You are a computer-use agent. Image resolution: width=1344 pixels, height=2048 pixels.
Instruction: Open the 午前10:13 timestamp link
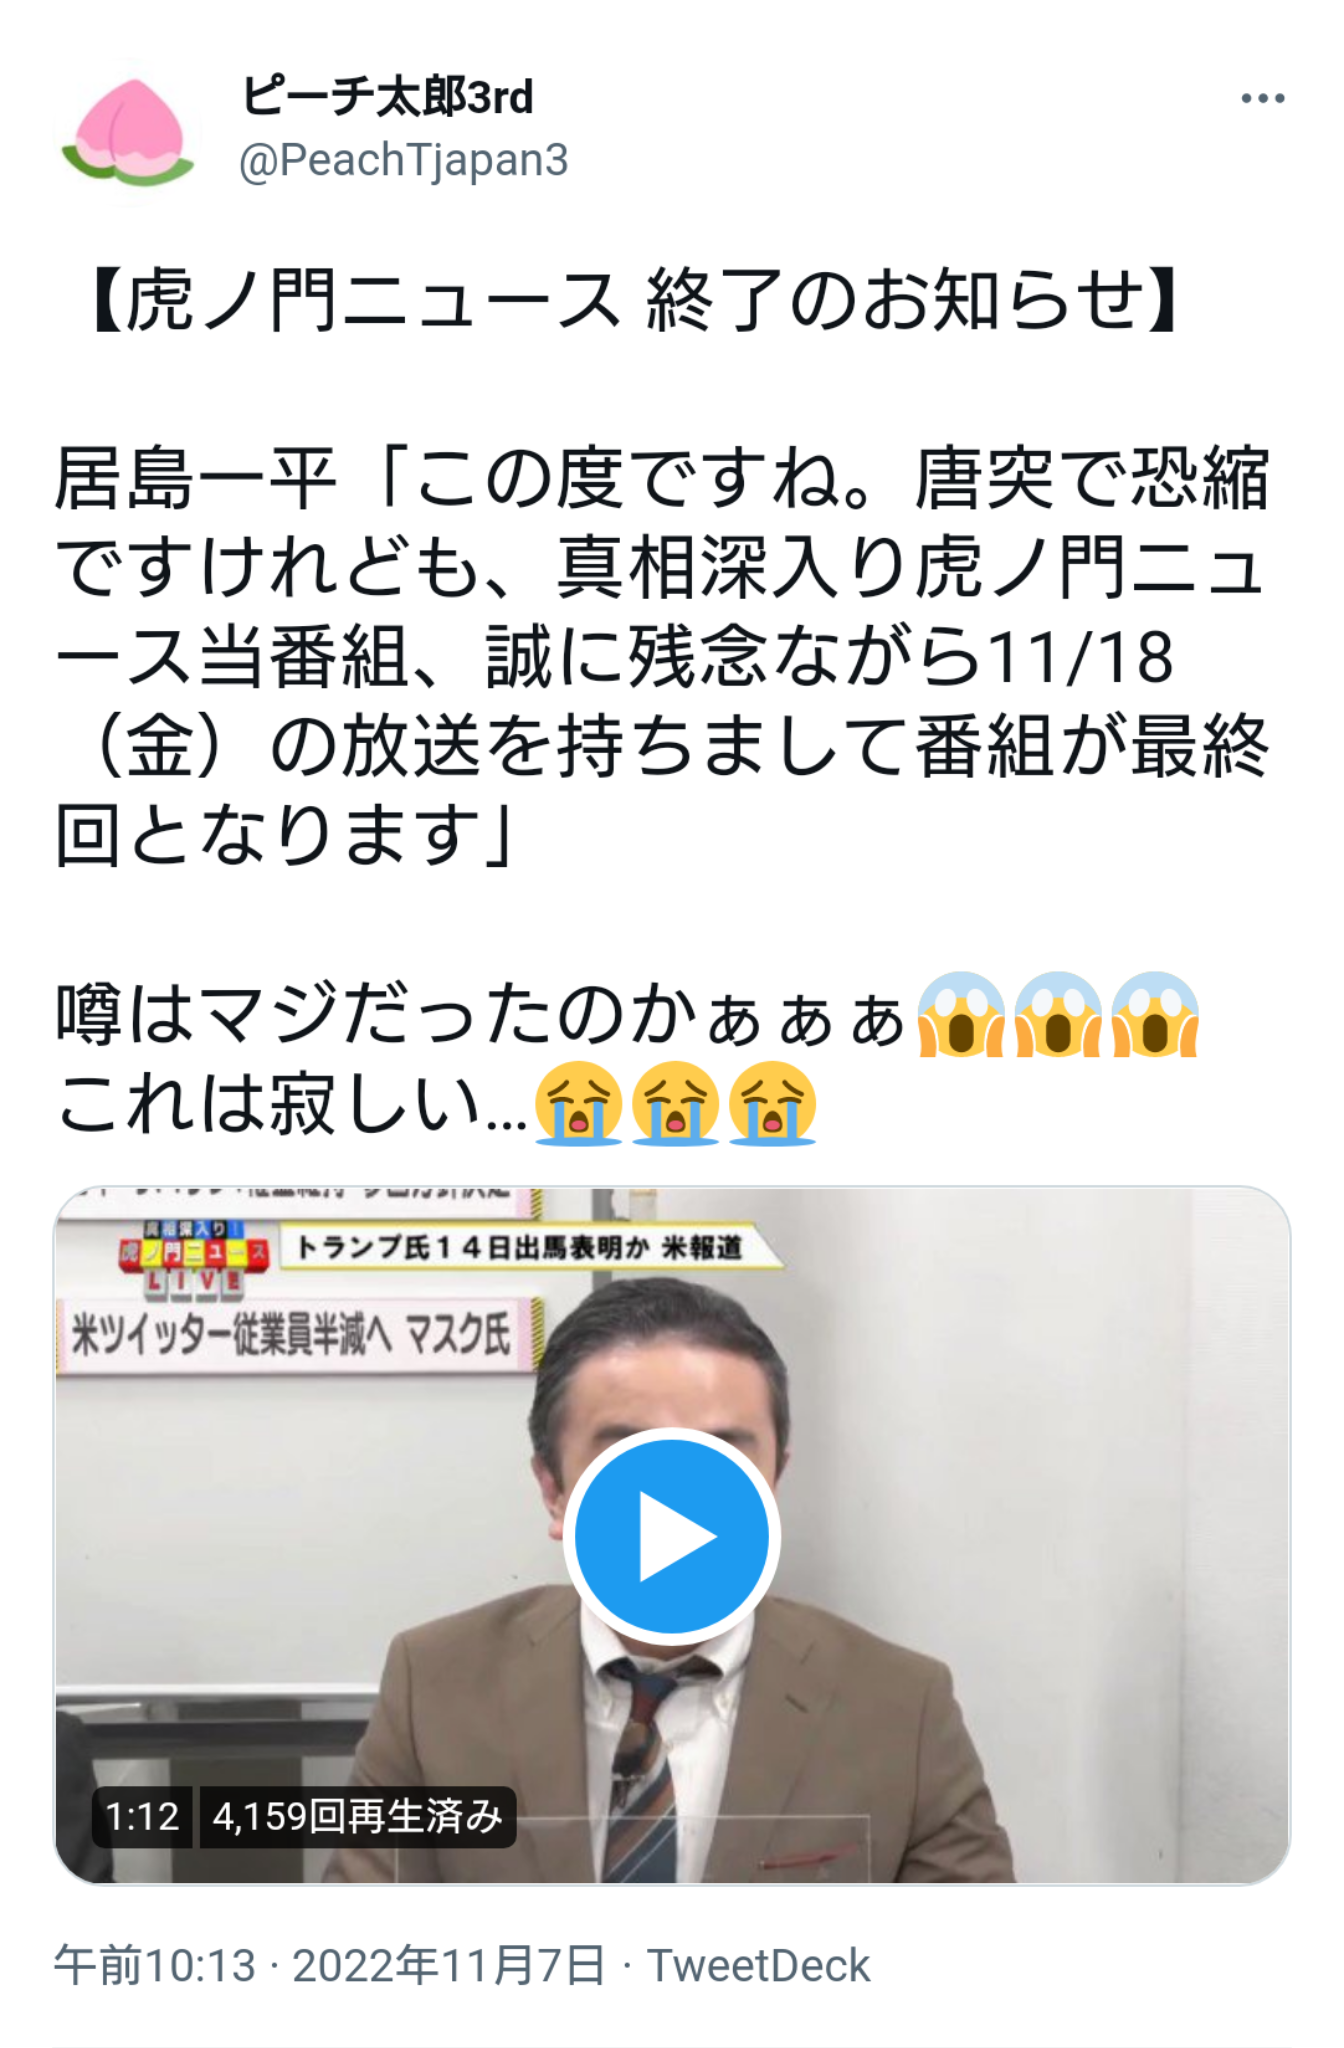[x=155, y=1965]
